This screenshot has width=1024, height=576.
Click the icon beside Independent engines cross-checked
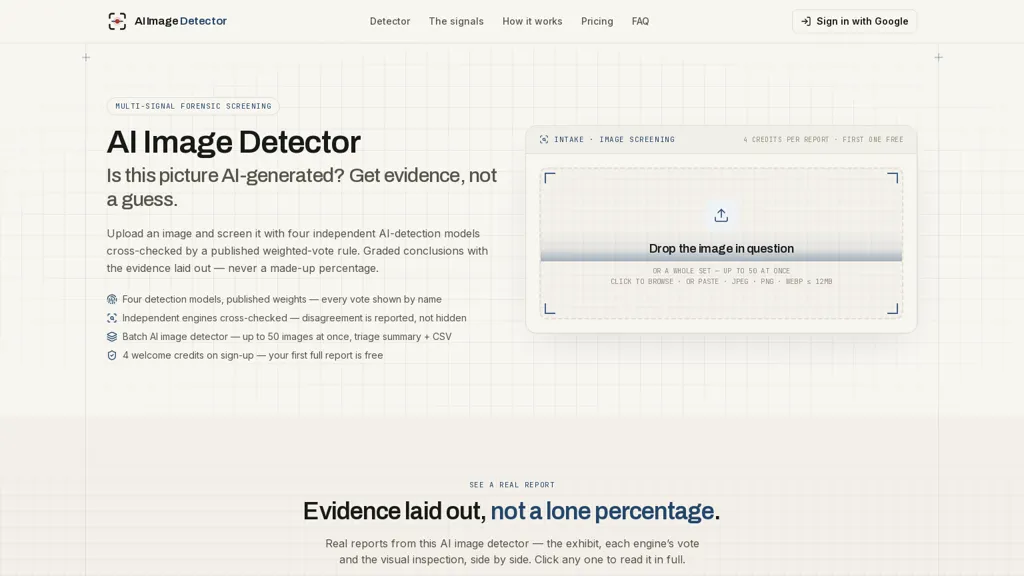[112, 318]
